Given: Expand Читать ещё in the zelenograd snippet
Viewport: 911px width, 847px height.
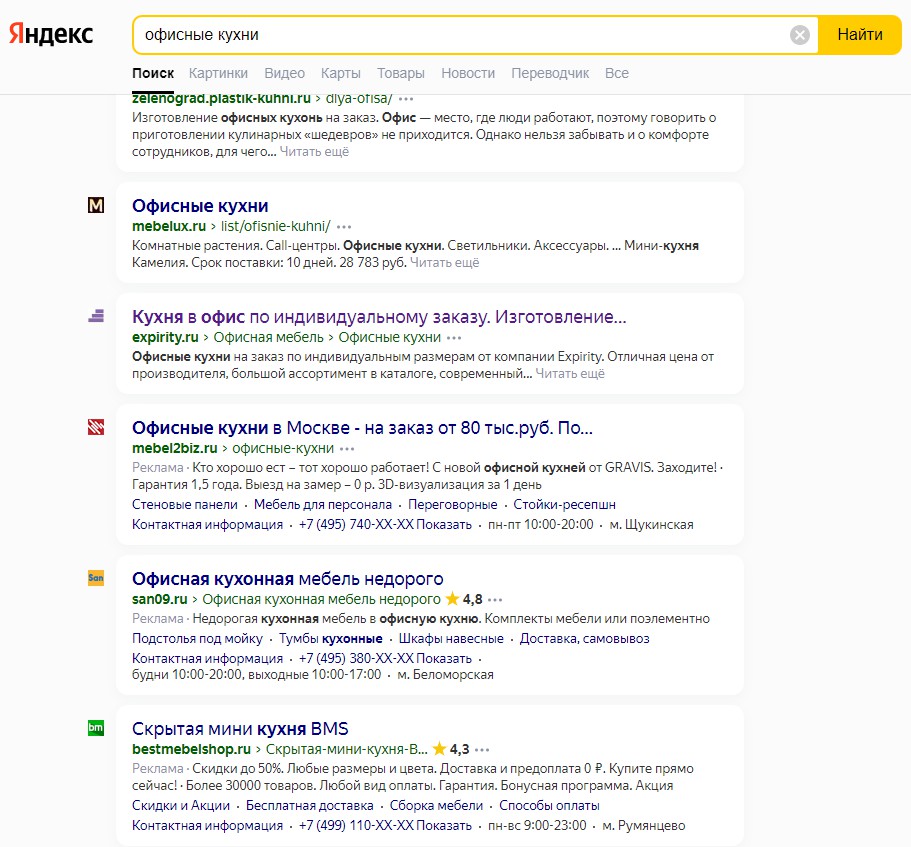Looking at the screenshot, I should (x=314, y=152).
